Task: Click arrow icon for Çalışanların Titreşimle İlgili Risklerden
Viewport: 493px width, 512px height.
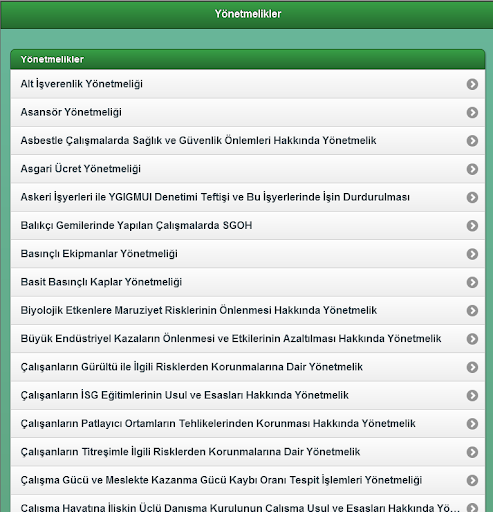Action: click(x=472, y=452)
